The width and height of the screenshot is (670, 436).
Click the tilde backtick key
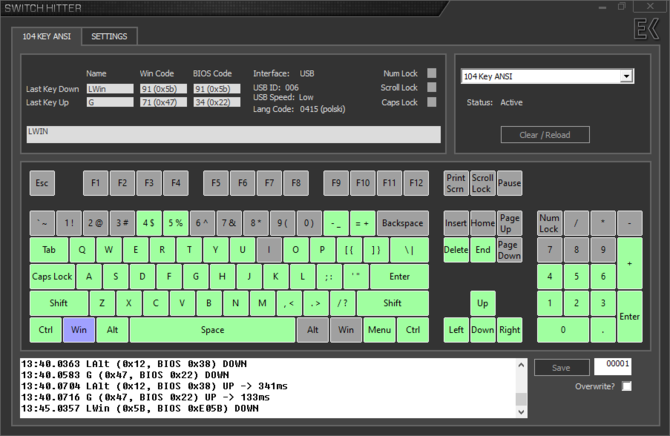point(42,223)
